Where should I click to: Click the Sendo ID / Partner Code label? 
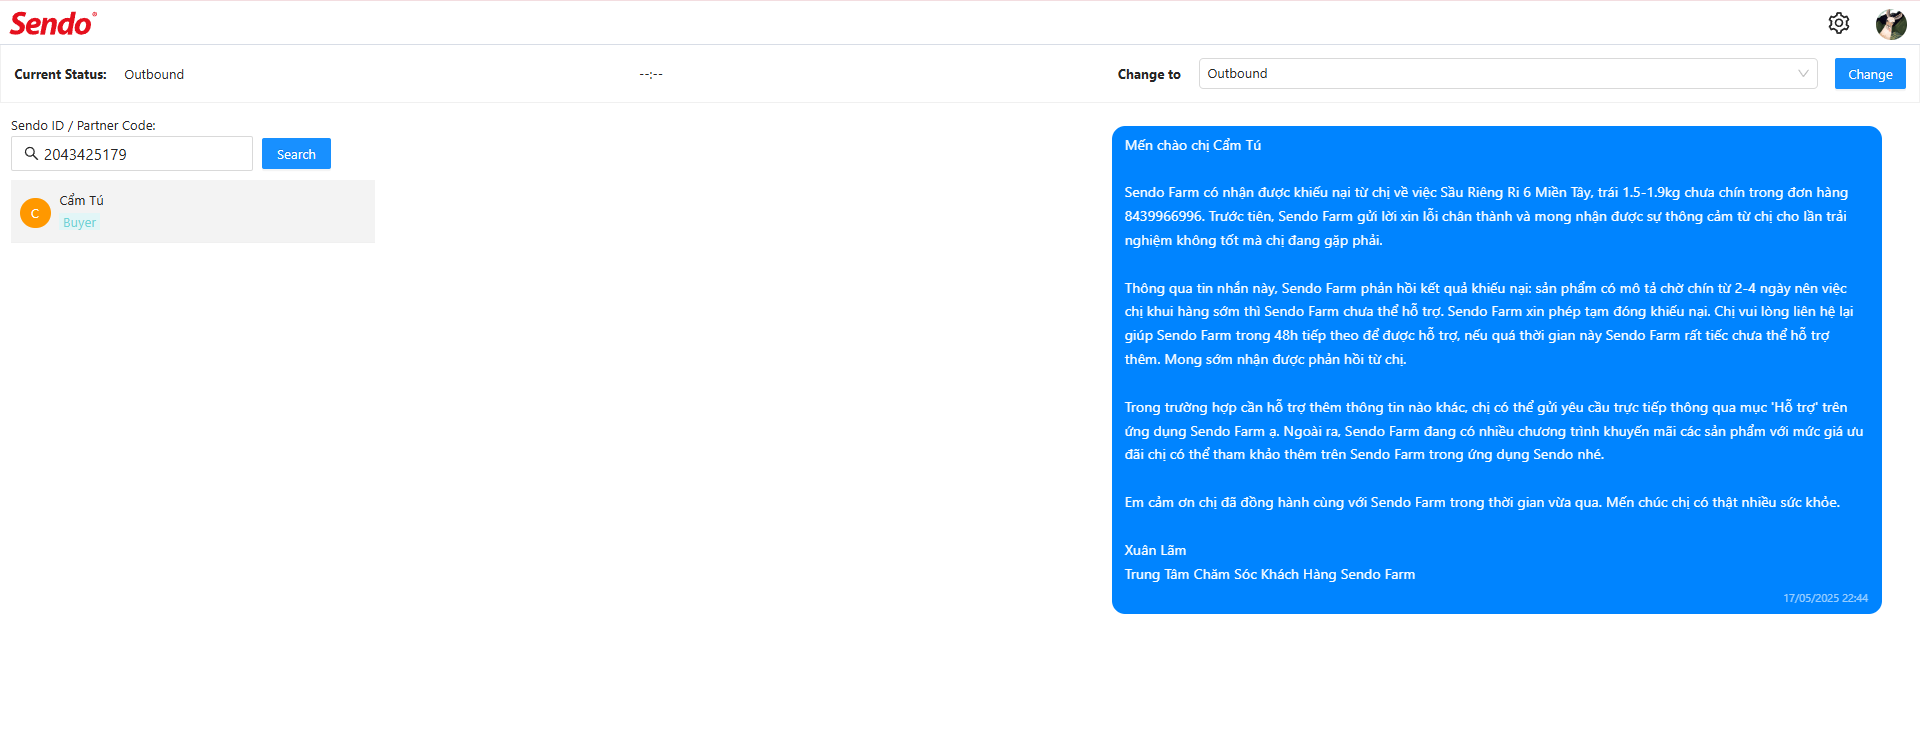click(x=83, y=125)
